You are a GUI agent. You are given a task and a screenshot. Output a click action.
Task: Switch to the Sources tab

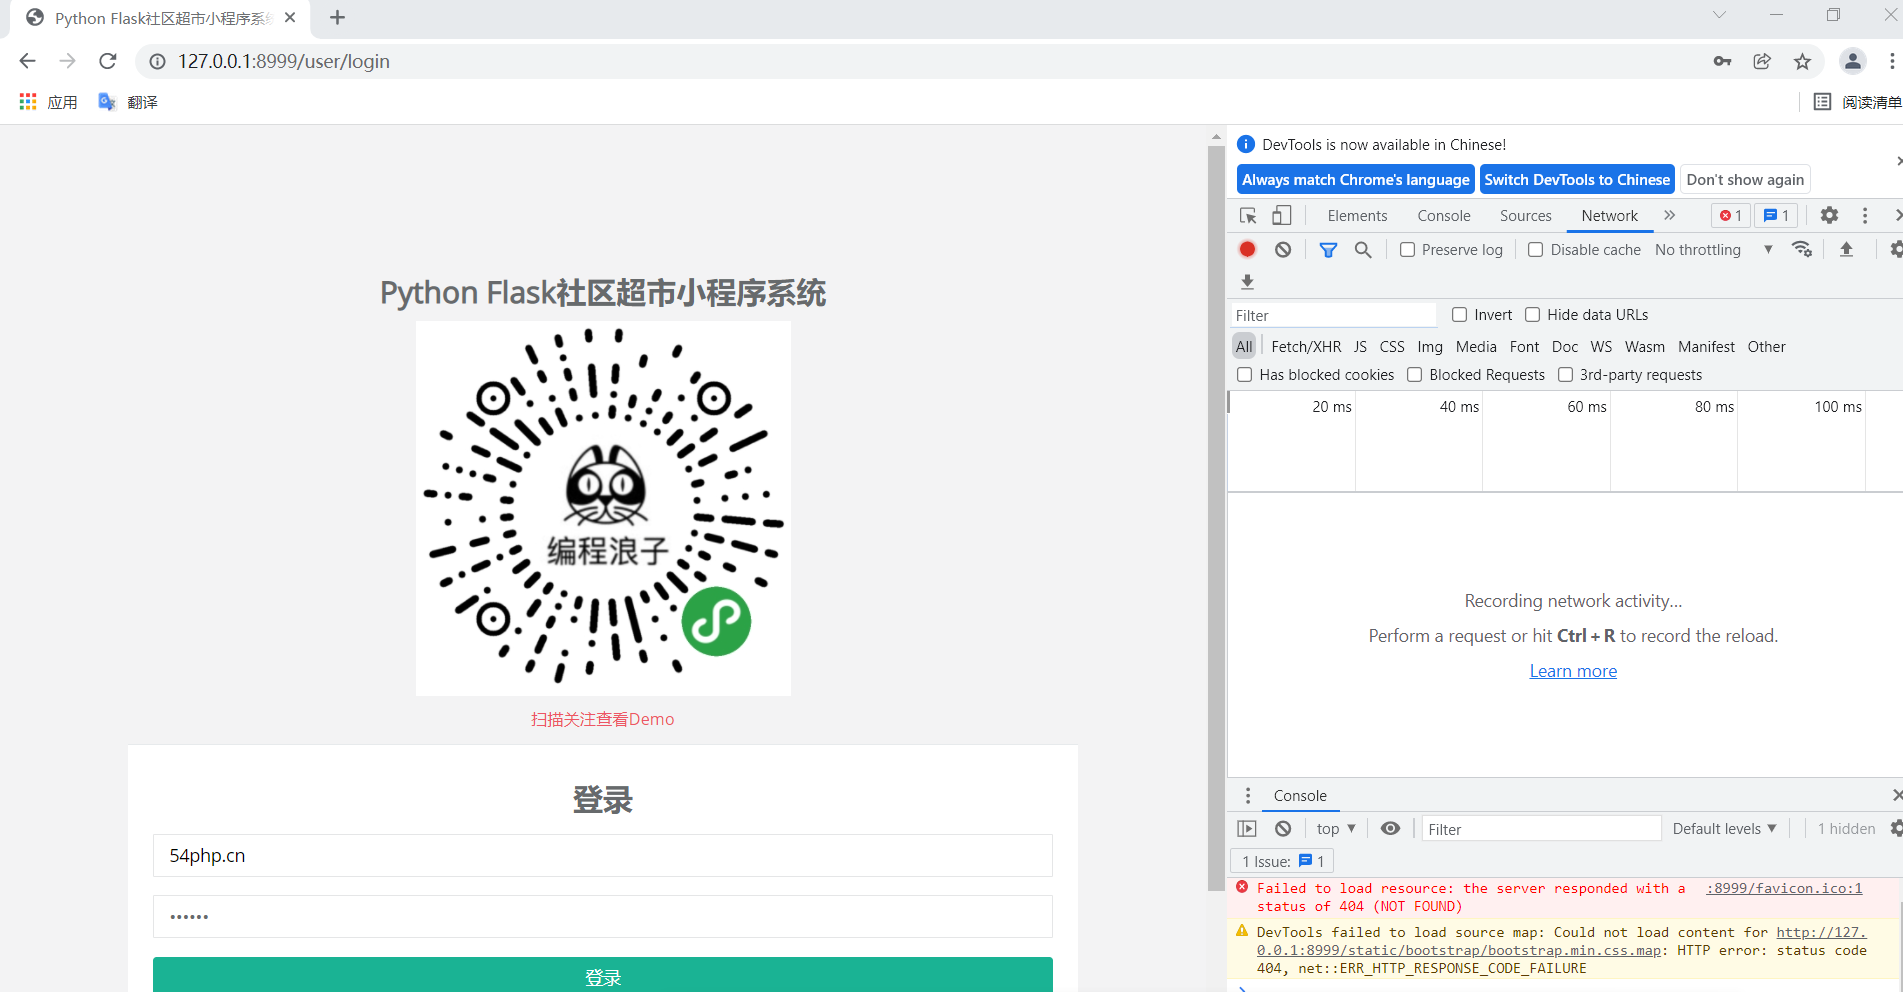pyautogui.click(x=1525, y=215)
